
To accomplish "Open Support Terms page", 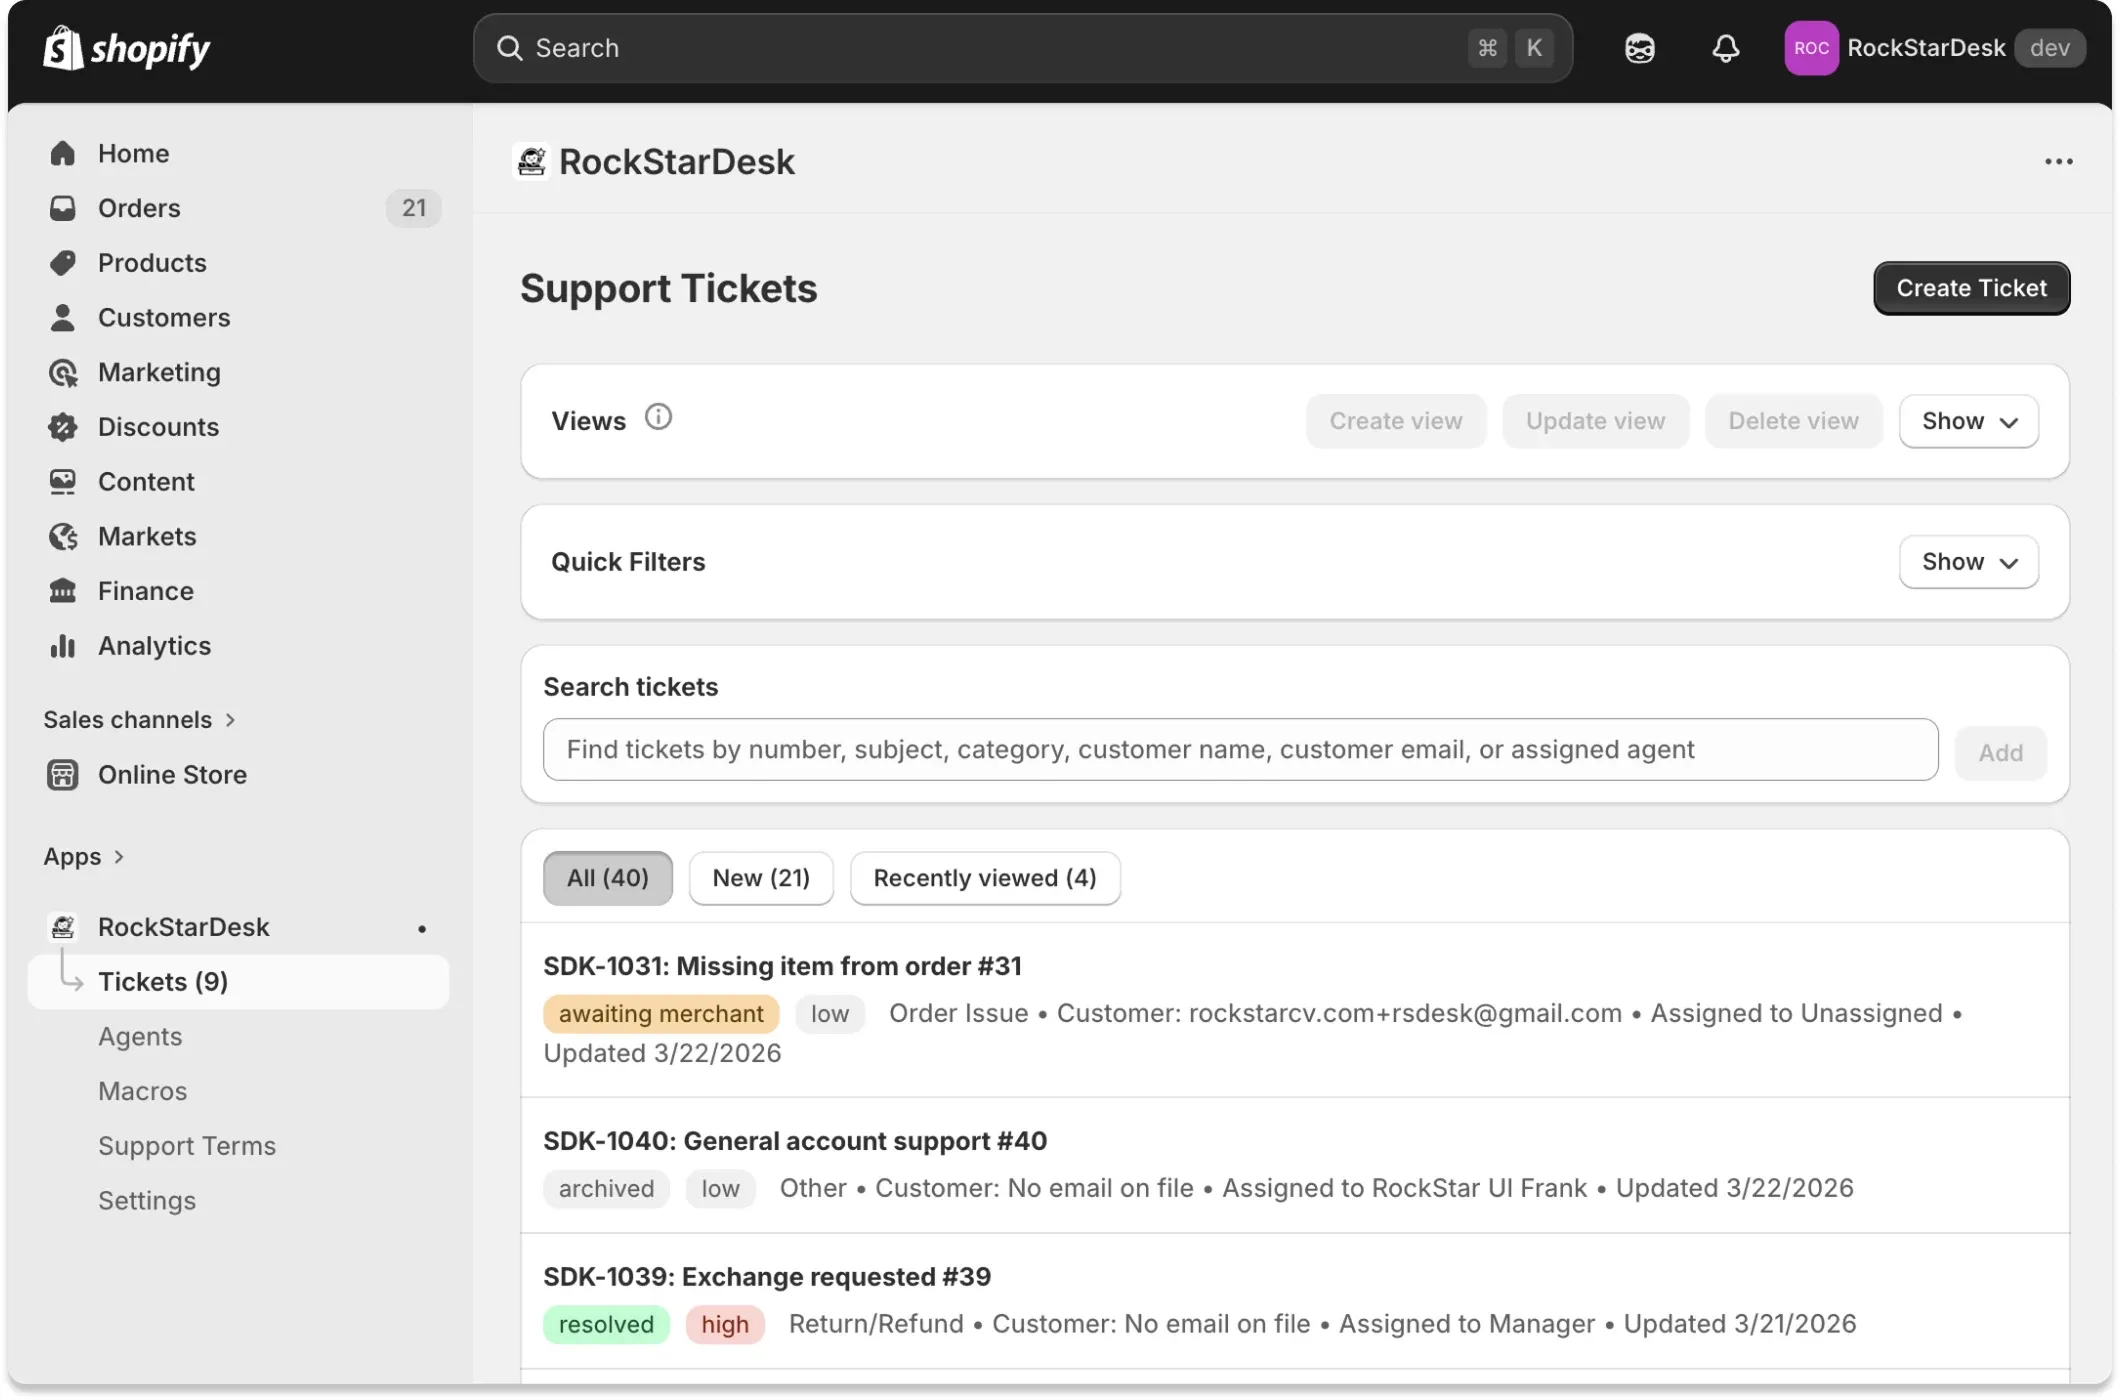I will pyautogui.click(x=187, y=1146).
